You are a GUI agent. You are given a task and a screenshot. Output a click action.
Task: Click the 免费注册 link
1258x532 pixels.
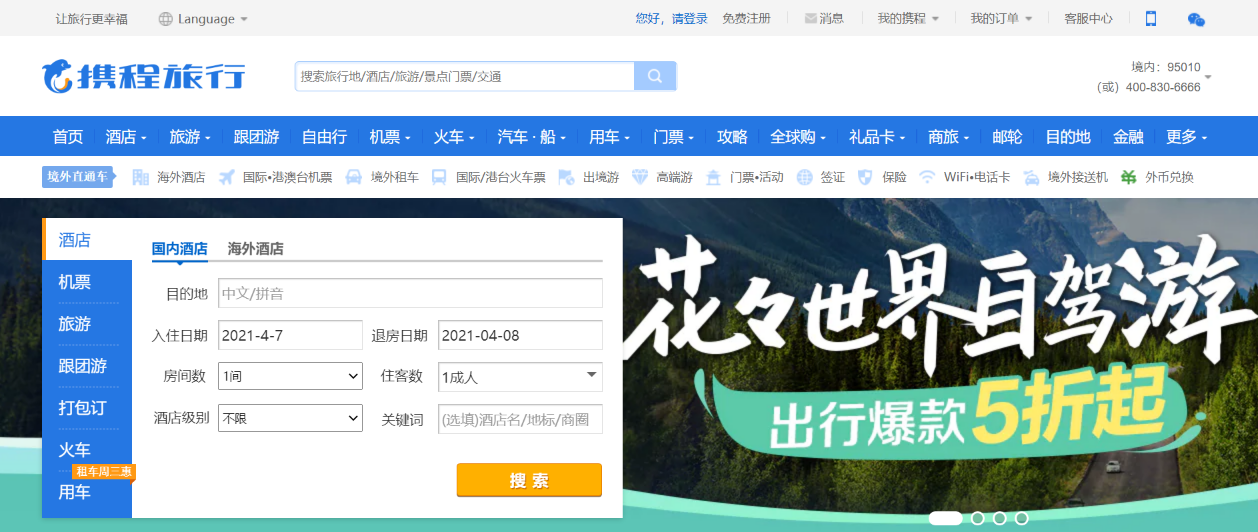[747, 18]
